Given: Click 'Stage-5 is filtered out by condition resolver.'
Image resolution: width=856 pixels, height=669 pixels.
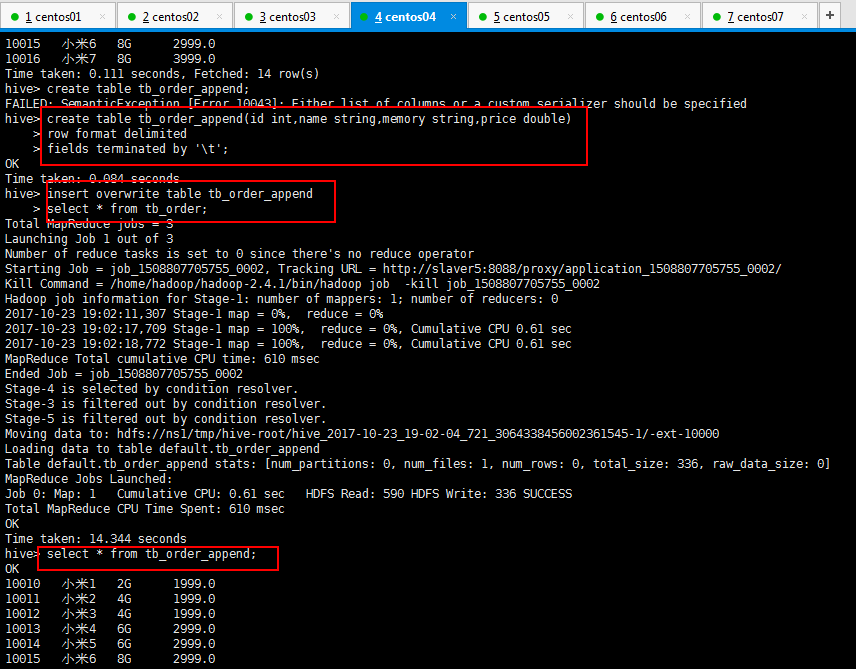Looking at the screenshot, I should coord(165,419).
